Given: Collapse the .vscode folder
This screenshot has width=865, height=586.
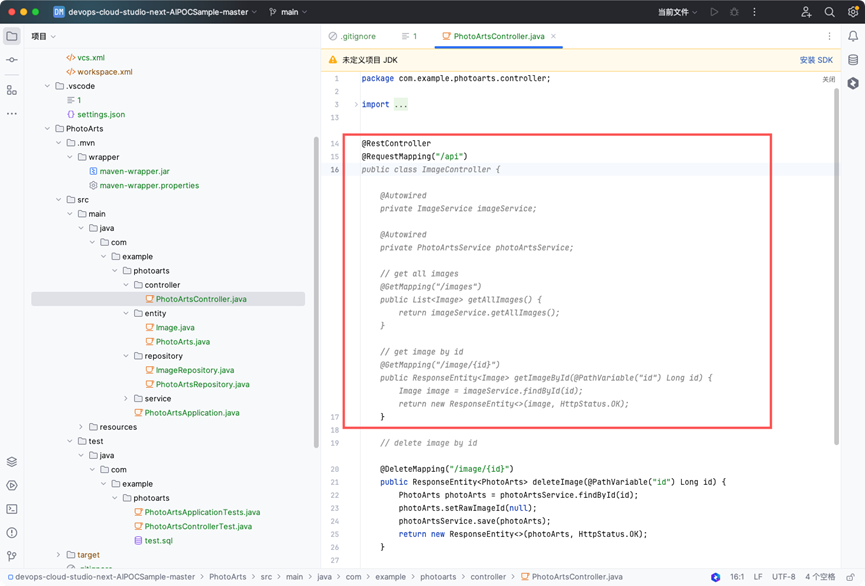Looking at the screenshot, I should (x=47, y=86).
